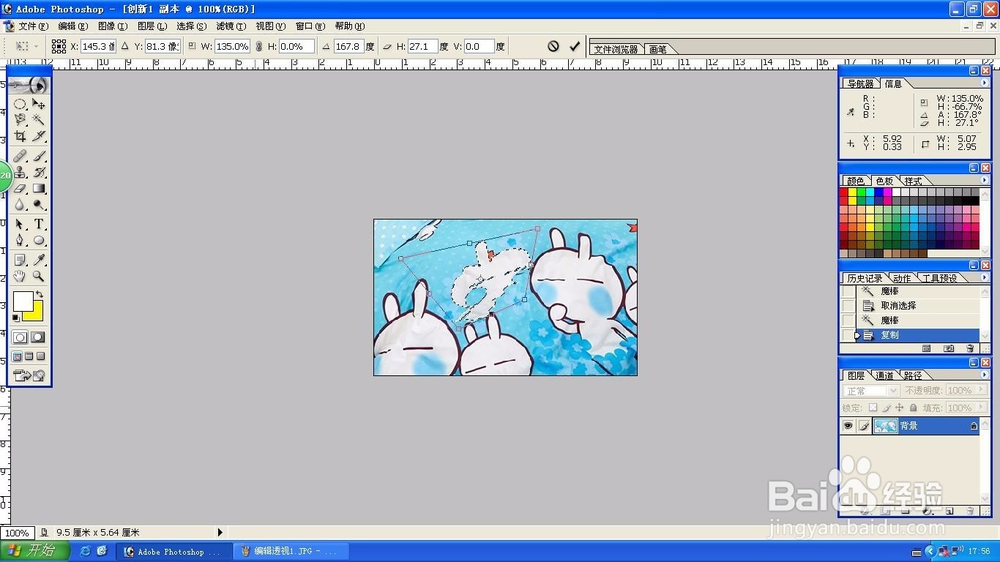Select the Hand tool
The image size is (1000, 562).
(x=20, y=276)
